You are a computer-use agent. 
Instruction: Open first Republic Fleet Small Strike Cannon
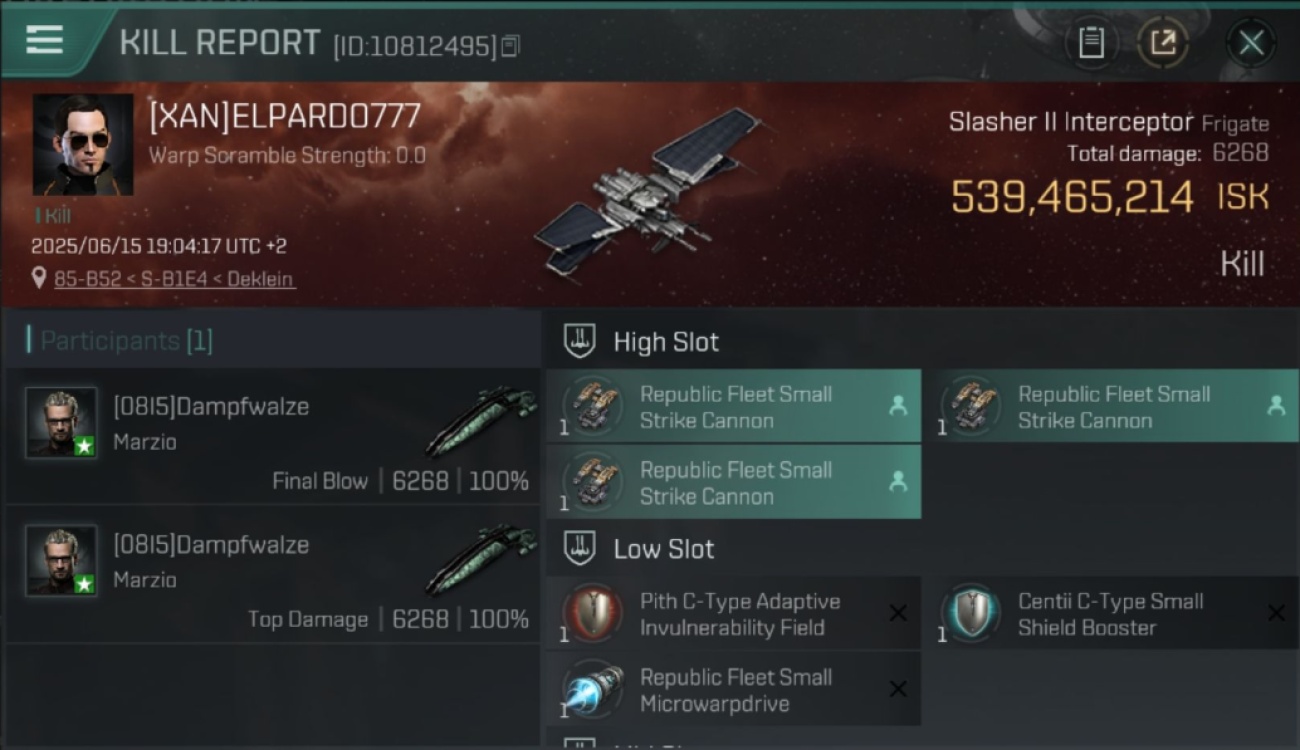(x=734, y=406)
